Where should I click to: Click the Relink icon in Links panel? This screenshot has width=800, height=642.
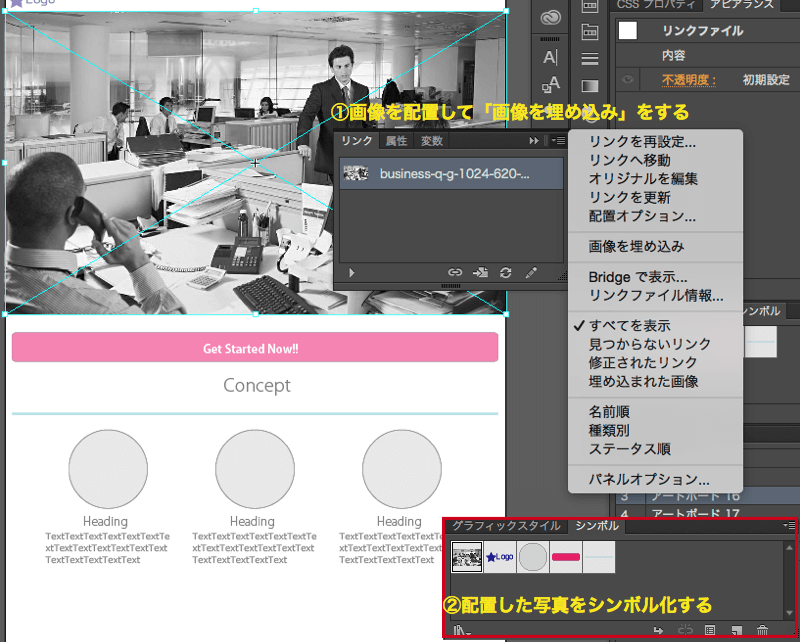click(455, 273)
